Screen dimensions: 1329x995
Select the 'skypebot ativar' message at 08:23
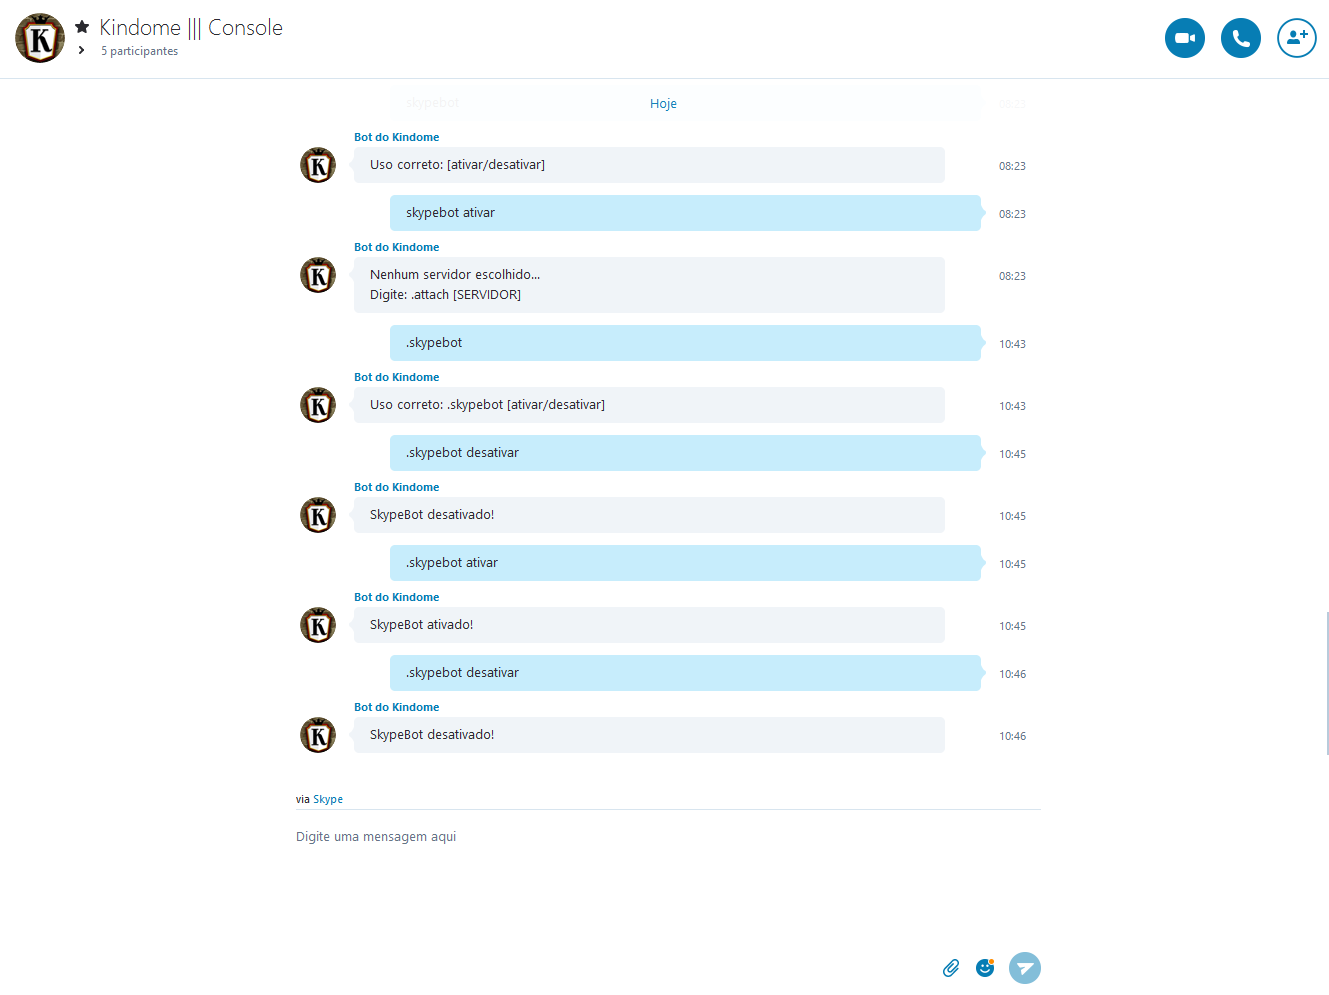(685, 213)
